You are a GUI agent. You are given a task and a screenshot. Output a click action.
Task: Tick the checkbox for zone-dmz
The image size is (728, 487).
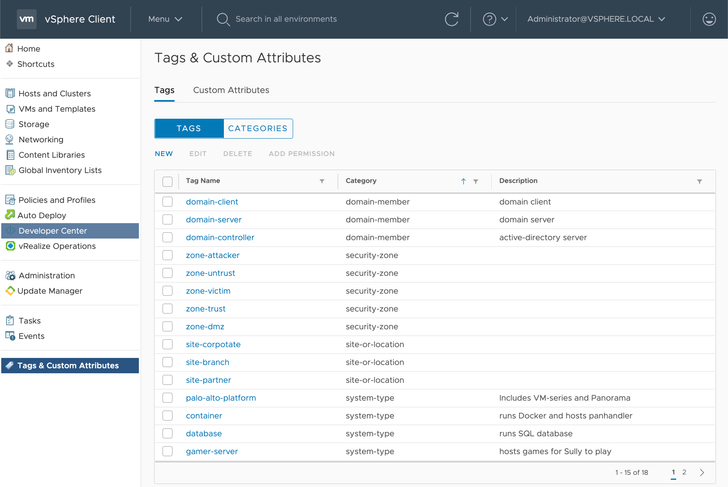click(x=167, y=327)
